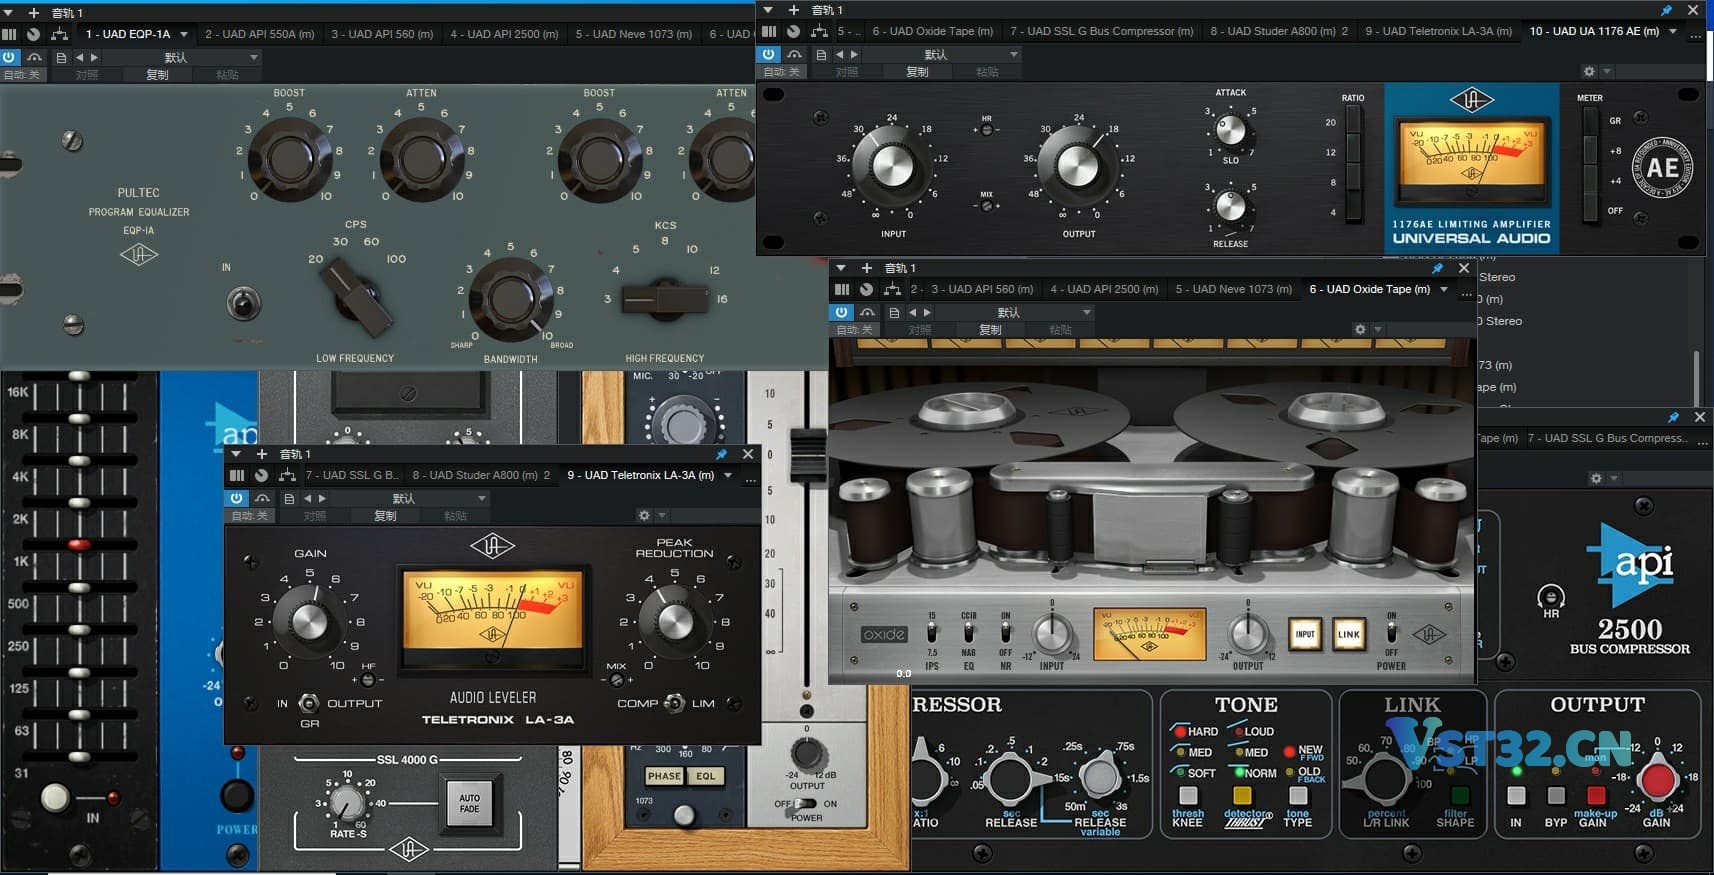Click the Neve 1073 PHASE button
Viewport: 1714px width, 875px height.
point(664,776)
